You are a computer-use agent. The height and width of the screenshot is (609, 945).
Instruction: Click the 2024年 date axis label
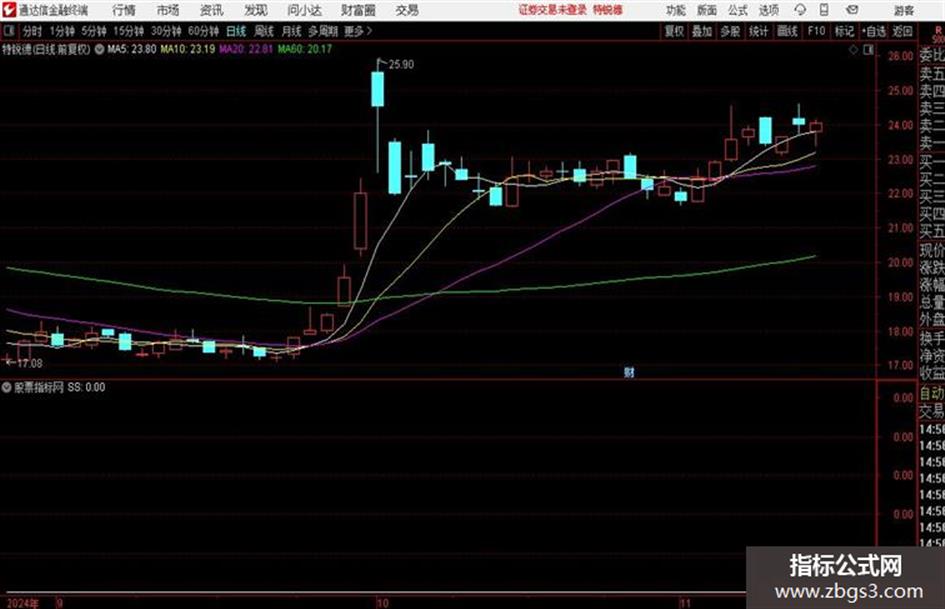(x=23, y=603)
